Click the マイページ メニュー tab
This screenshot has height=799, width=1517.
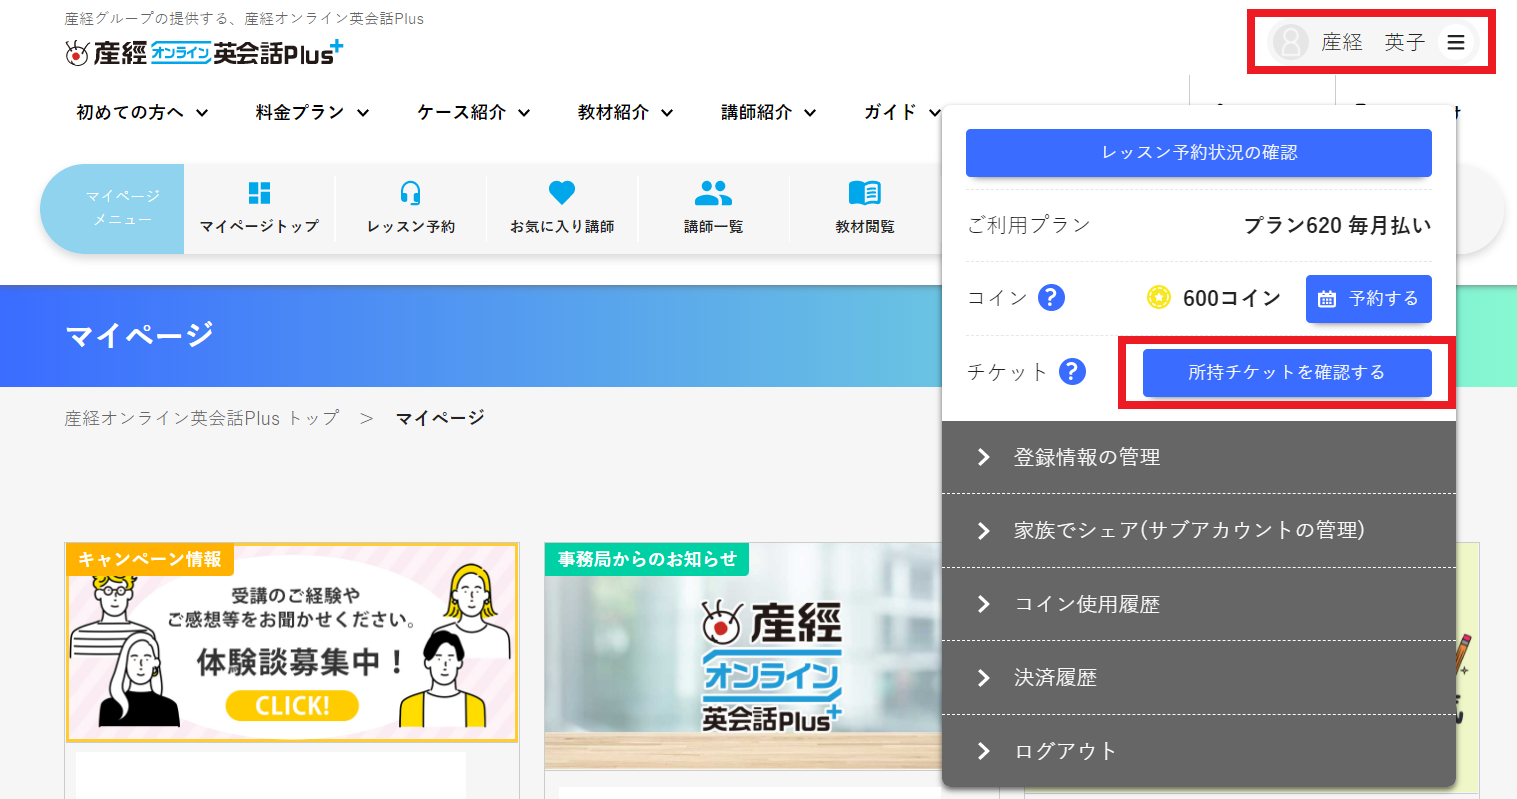[x=113, y=208]
